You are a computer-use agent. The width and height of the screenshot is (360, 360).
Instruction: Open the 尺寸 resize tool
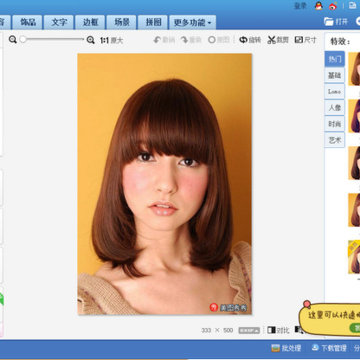(305, 40)
